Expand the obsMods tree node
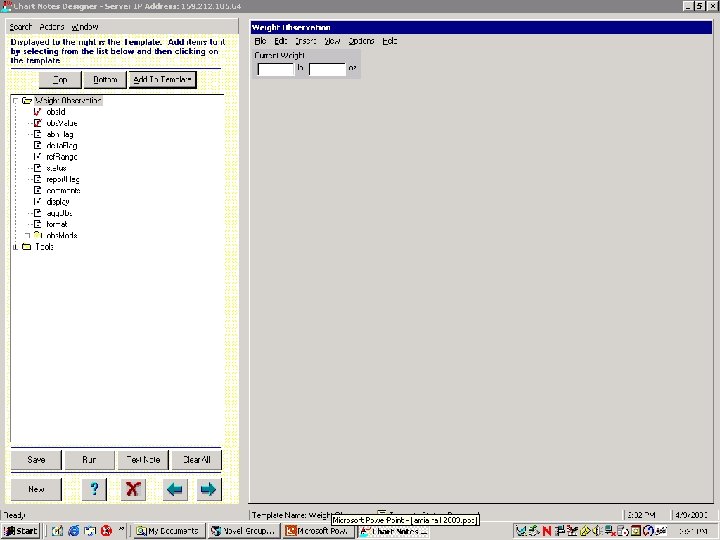The image size is (720, 540). 27,235
